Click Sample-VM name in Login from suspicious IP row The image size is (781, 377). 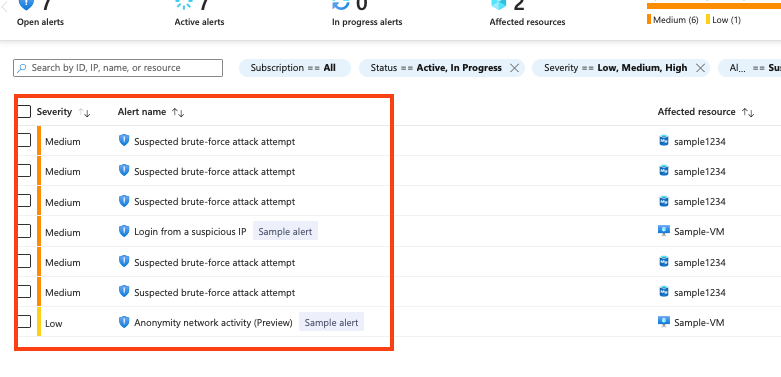point(699,232)
